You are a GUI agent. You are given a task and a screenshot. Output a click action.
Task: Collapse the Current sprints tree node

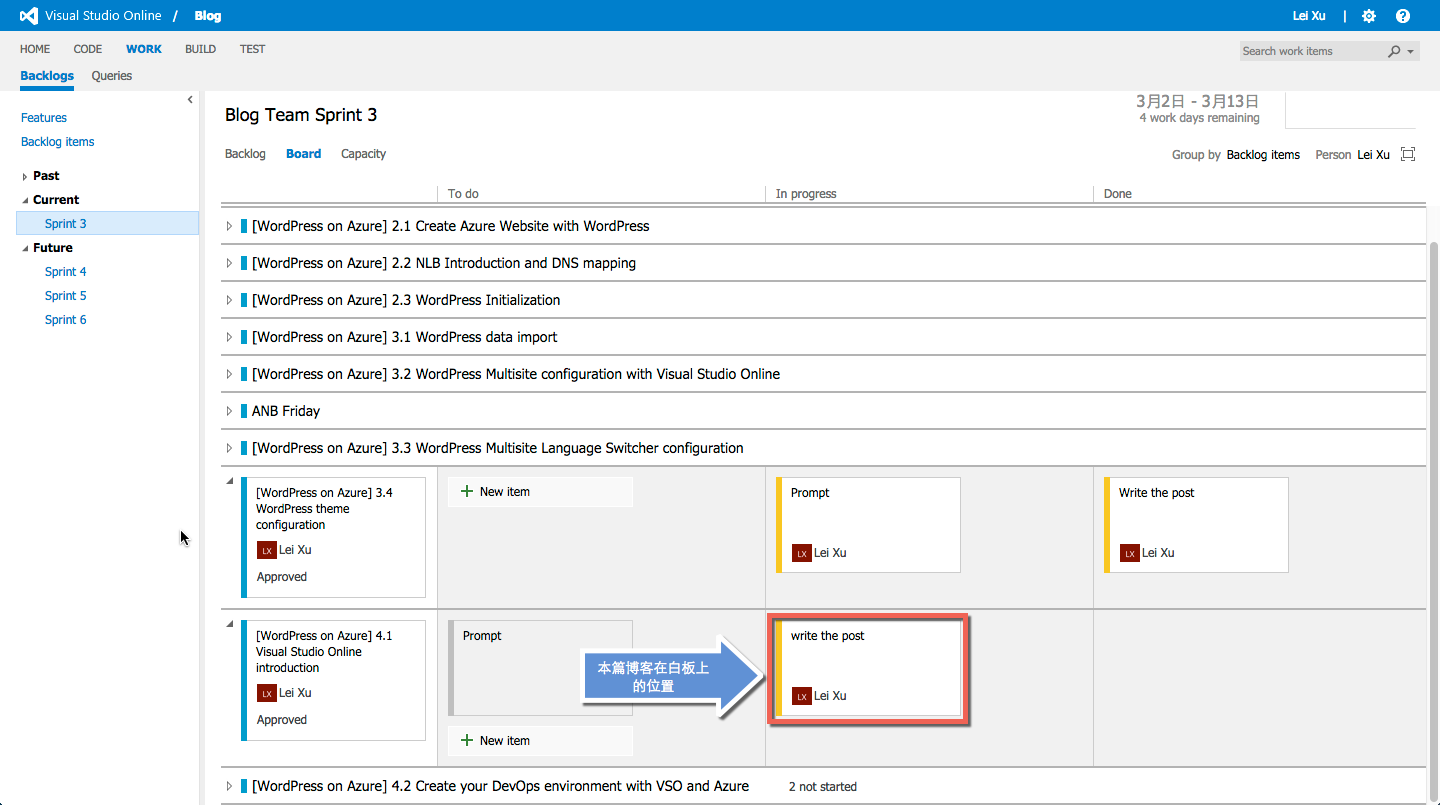25,200
